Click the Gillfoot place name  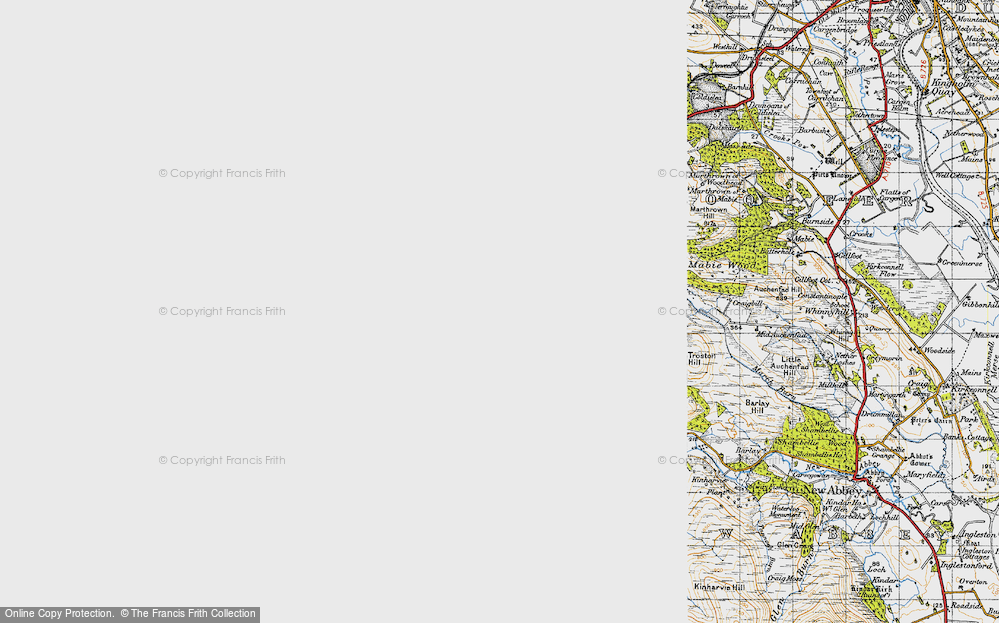pyautogui.click(x=849, y=255)
